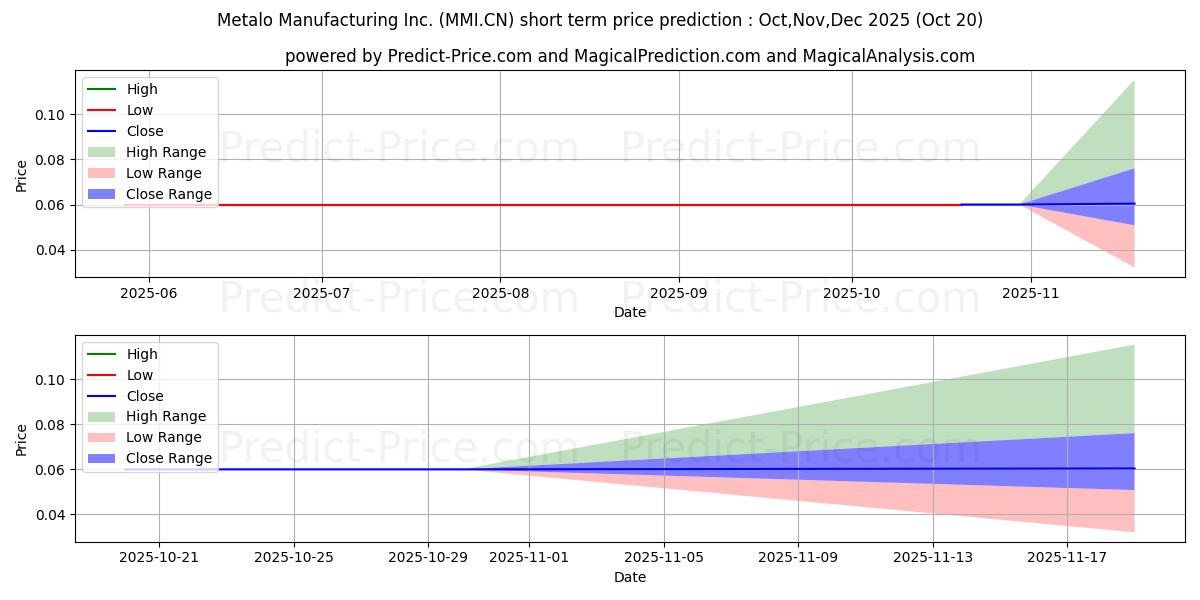
Task: Click the Close Range swatch in bottom legend
Action: click(x=102, y=458)
